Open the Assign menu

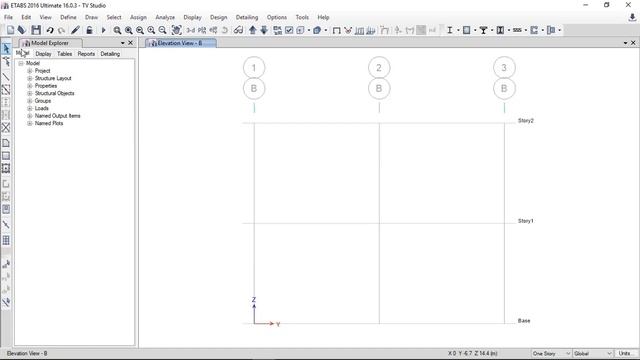click(x=138, y=17)
